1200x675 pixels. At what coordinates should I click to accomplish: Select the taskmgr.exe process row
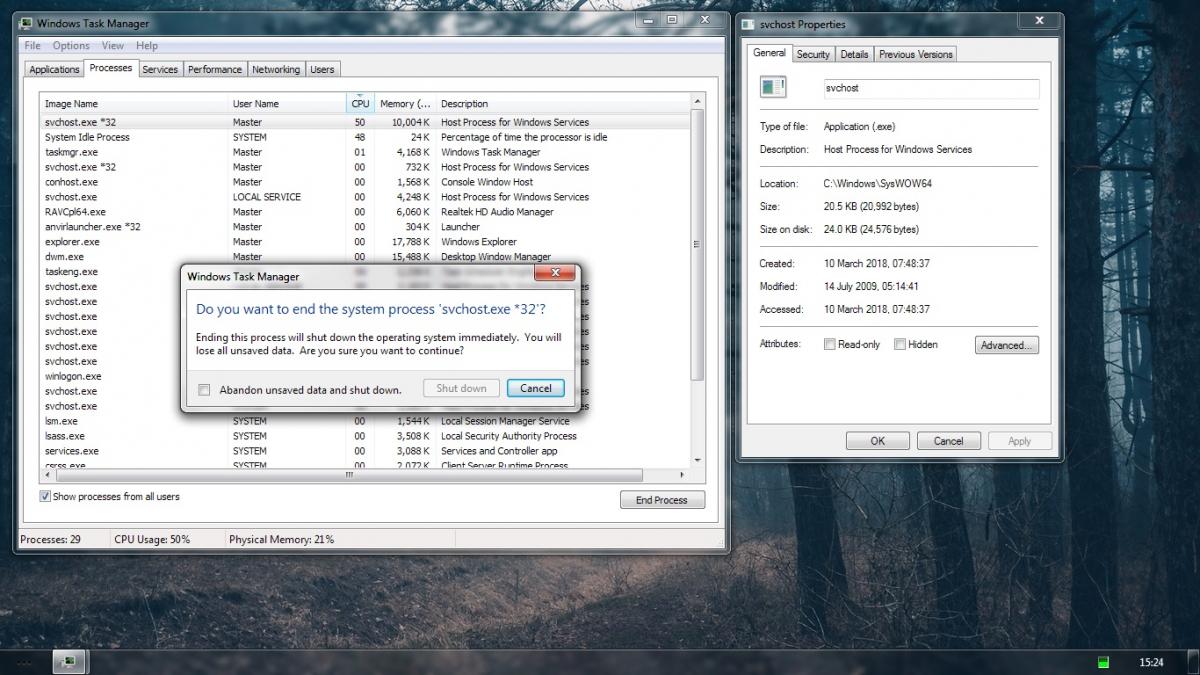click(x=365, y=152)
